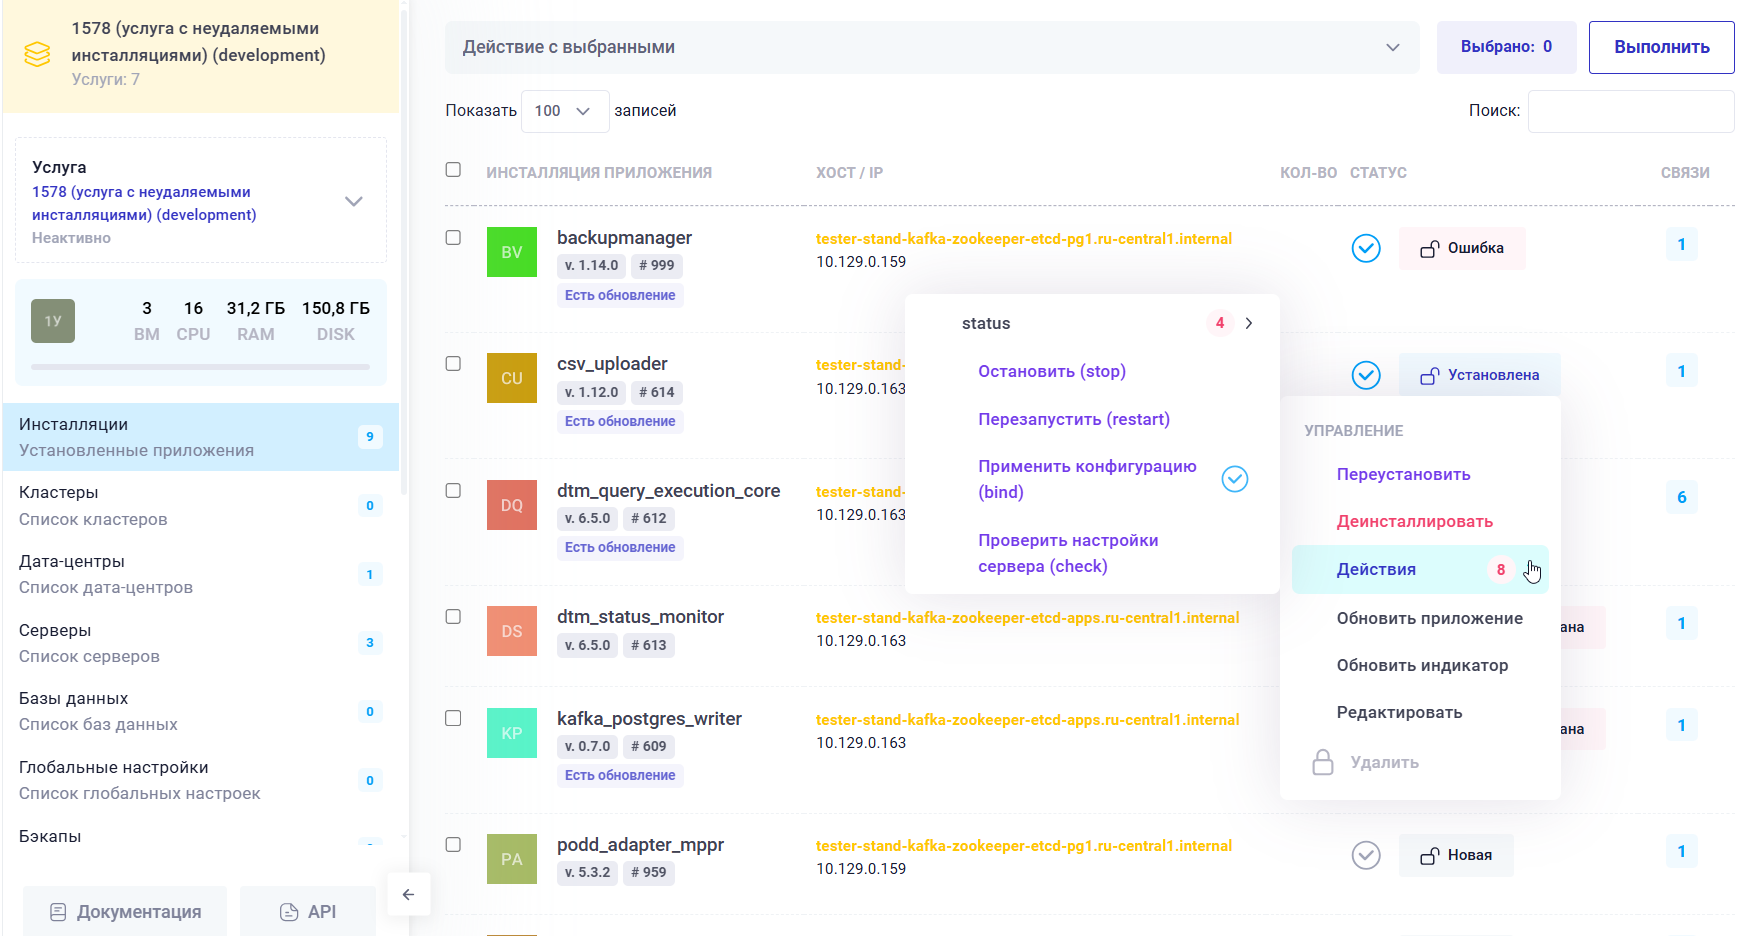
Task: Open the records-per-page 100 dropdown
Action: (564, 111)
